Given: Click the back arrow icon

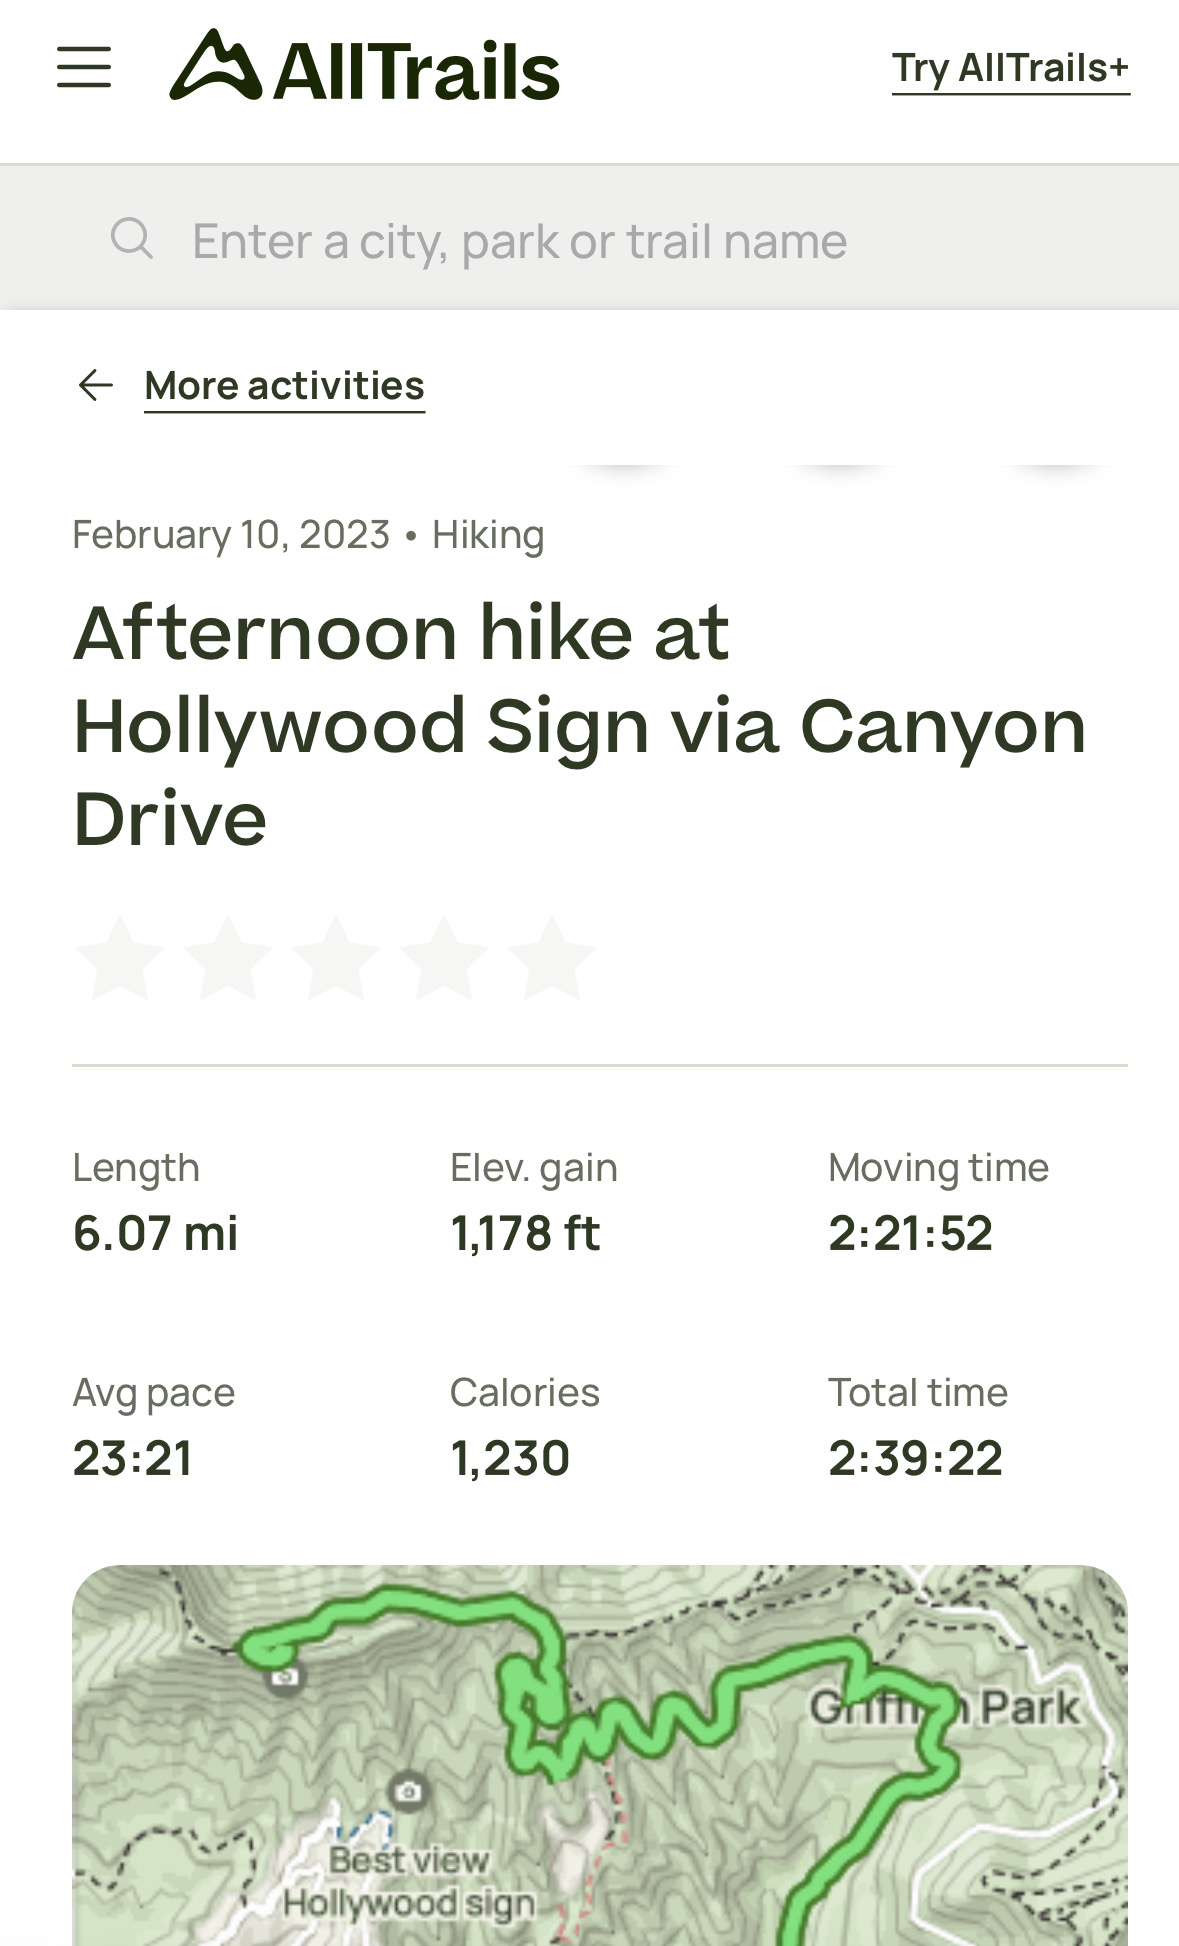Looking at the screenshot, I should click(96, 385).
